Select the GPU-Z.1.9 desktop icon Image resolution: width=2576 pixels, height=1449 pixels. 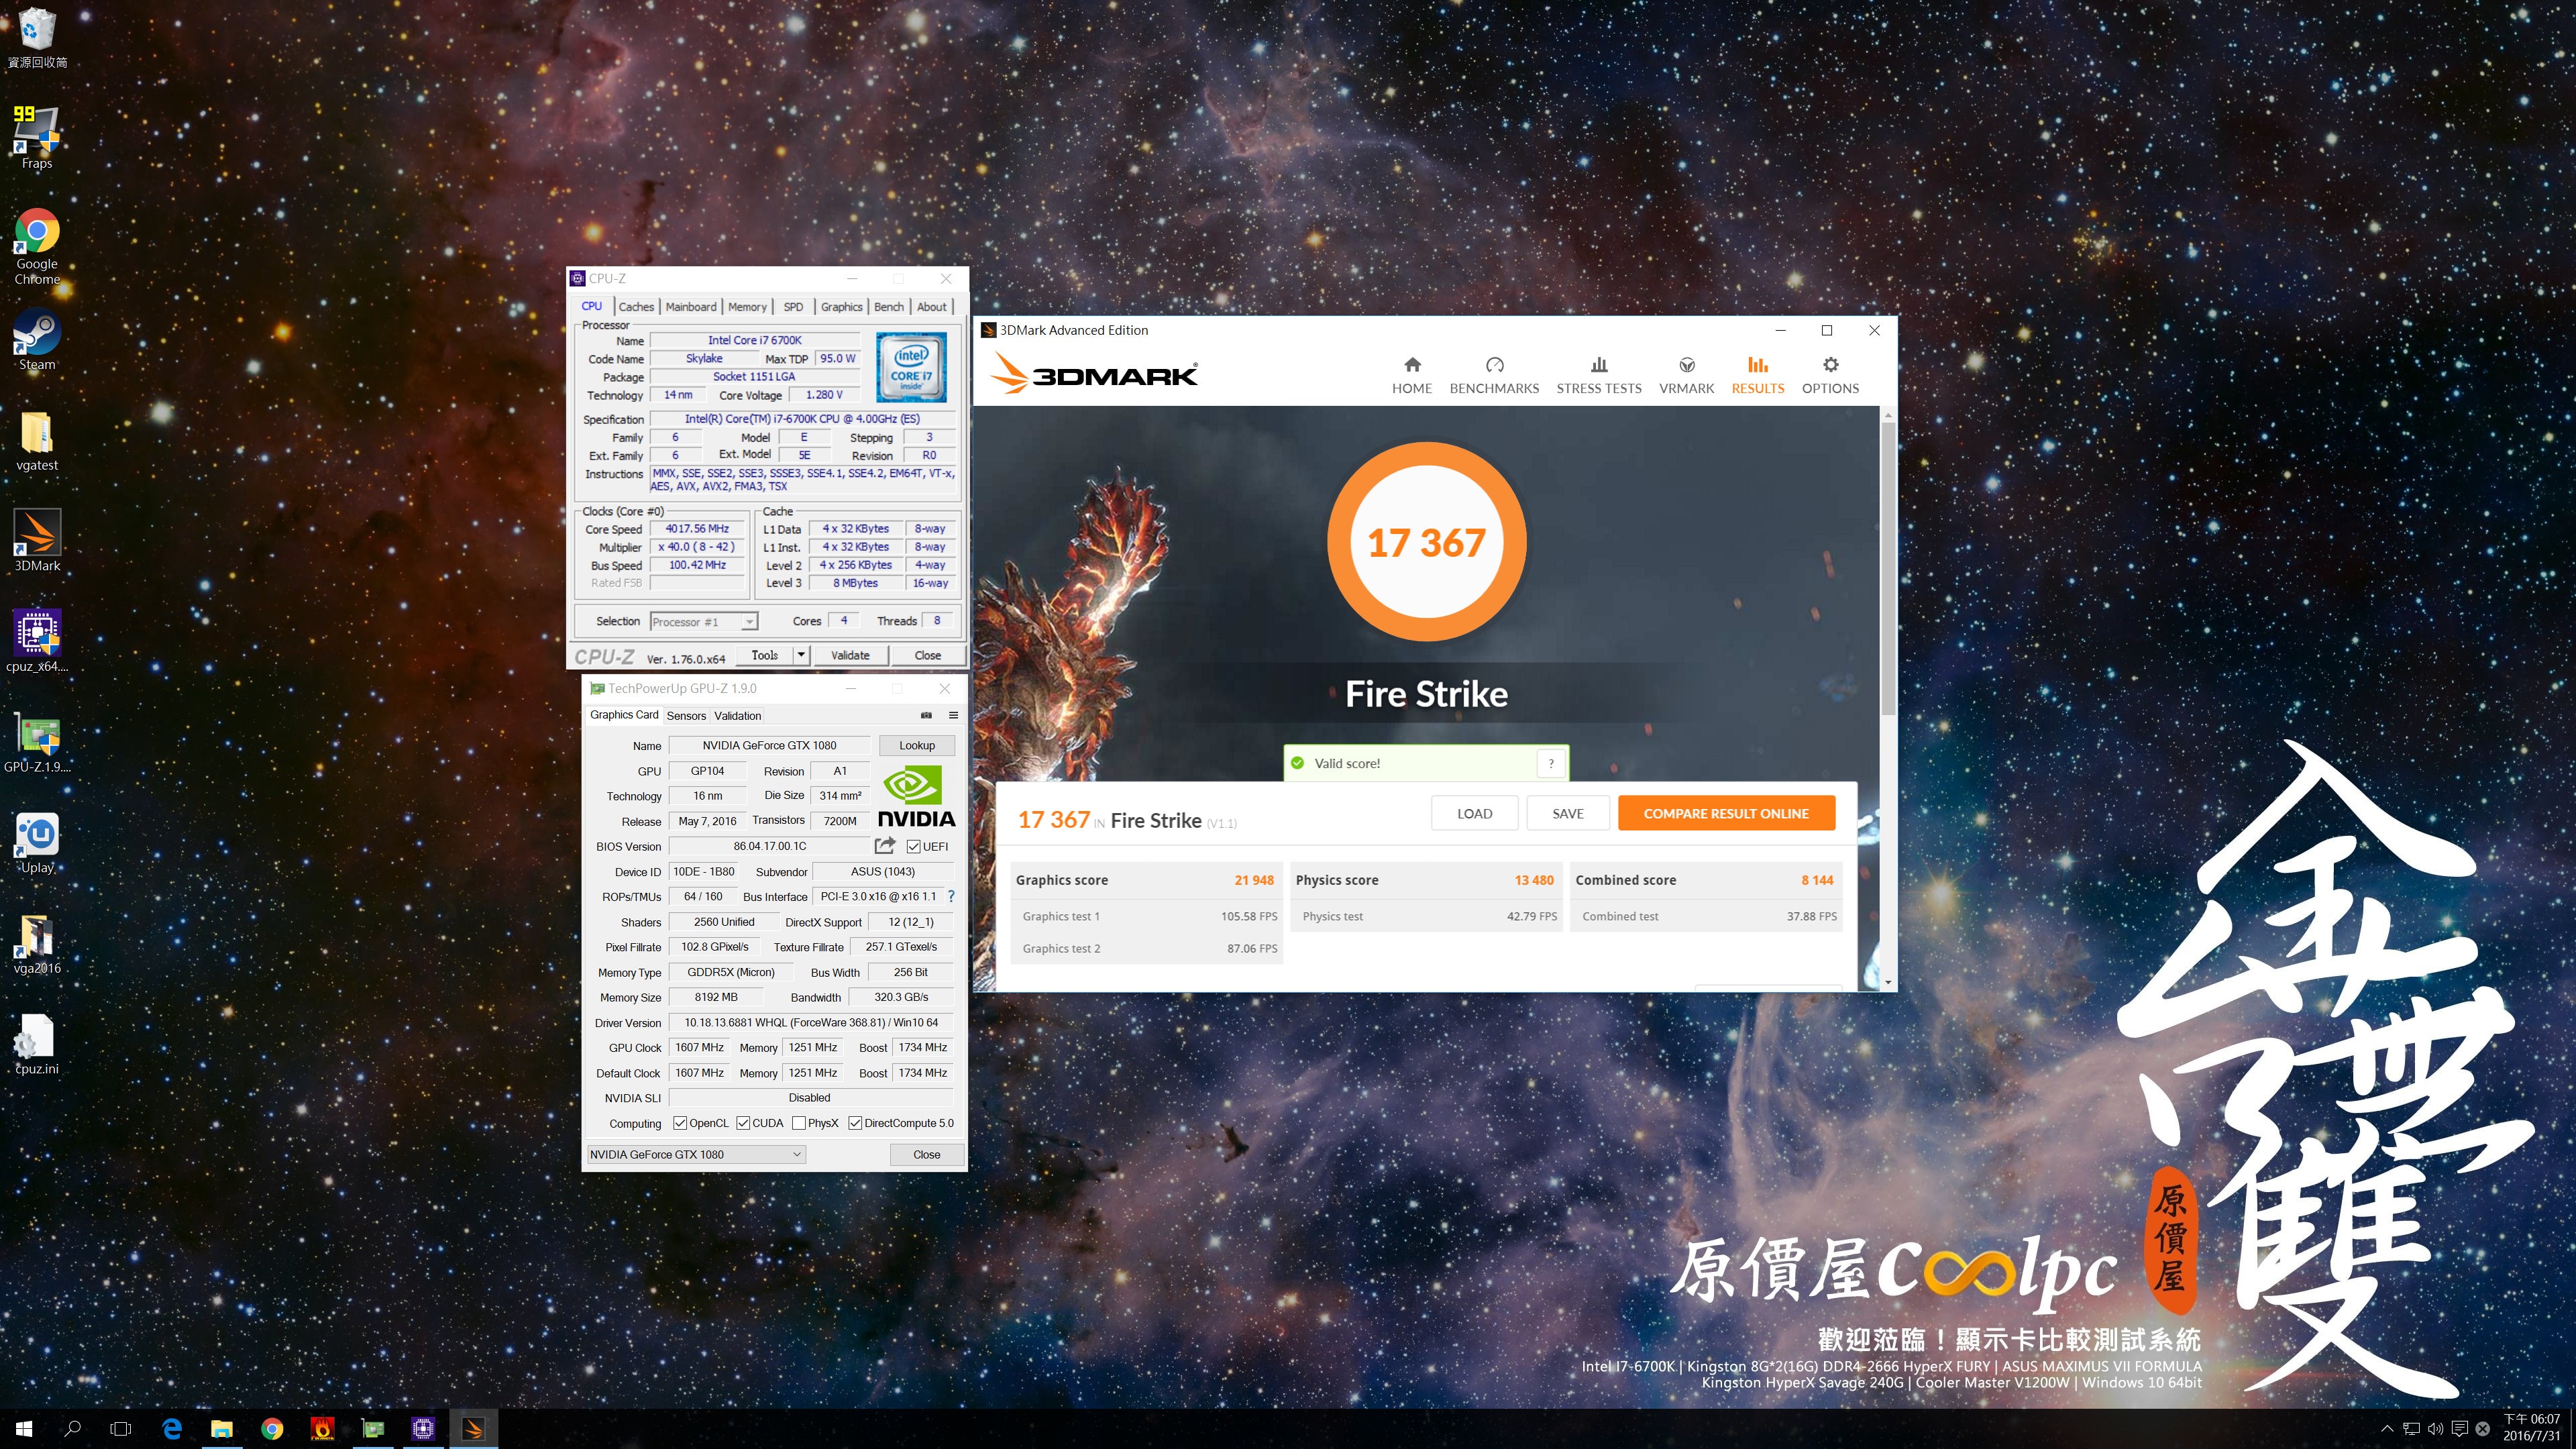[37, 743]
